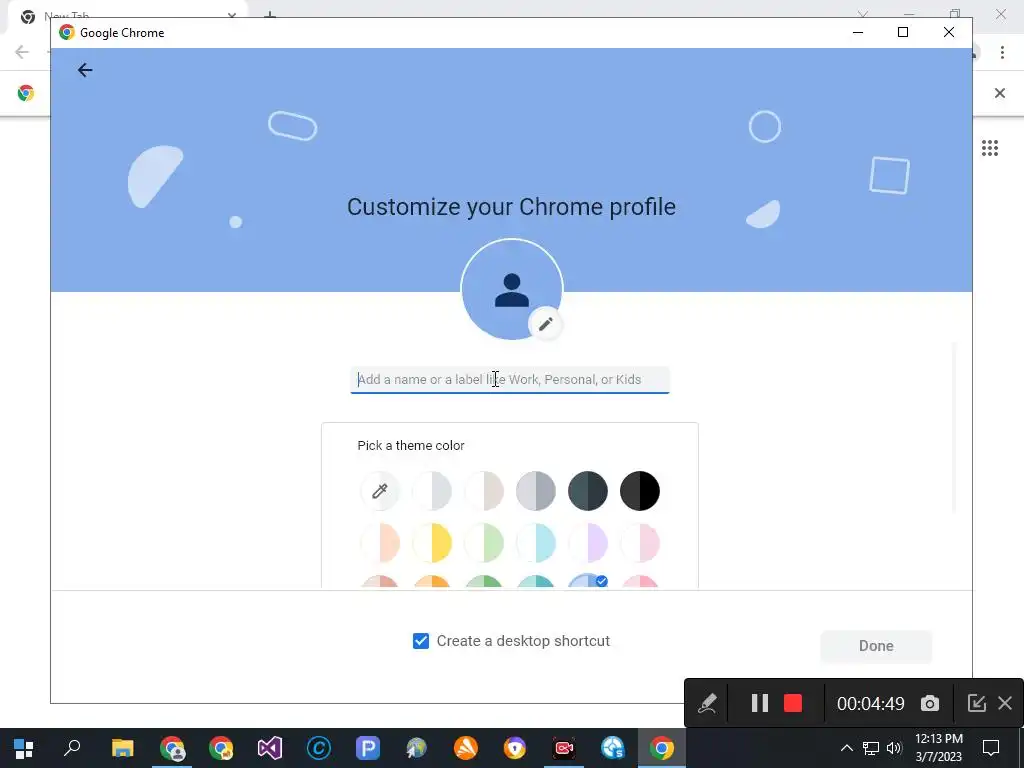
Task: Maximize the Google Chrome profile dialog
Action: pos(903,32)
